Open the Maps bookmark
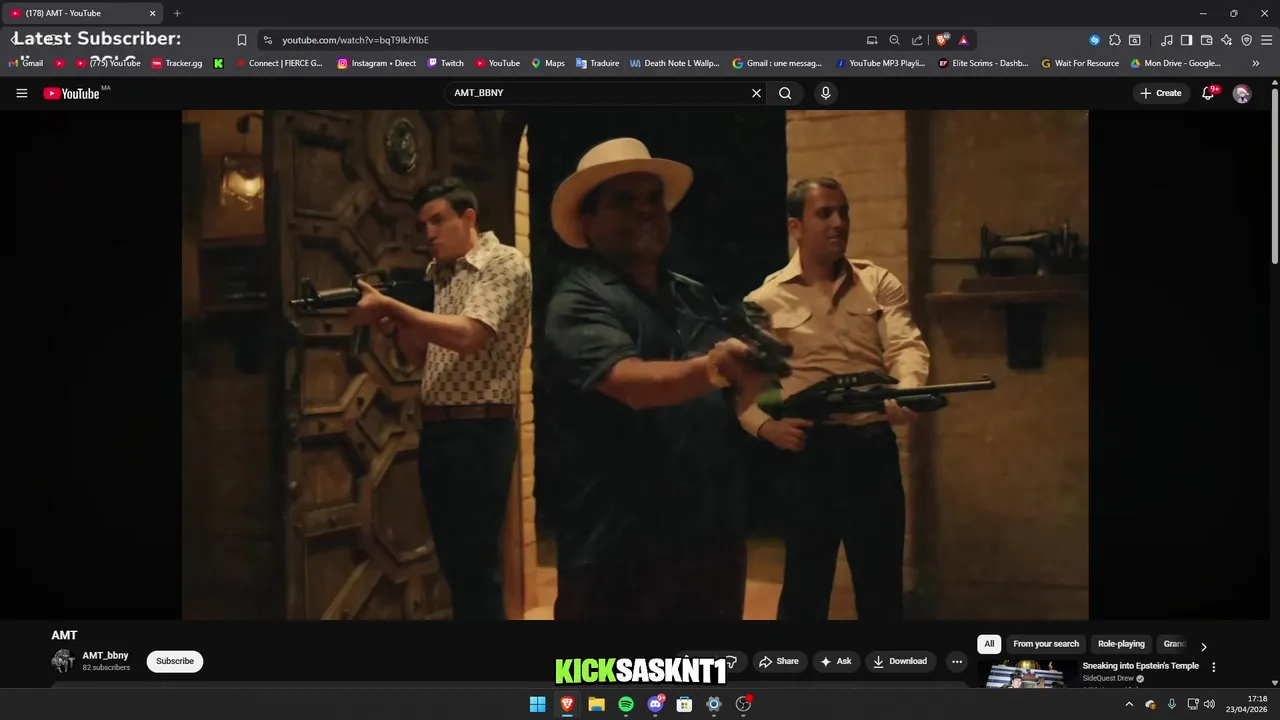Viewport: 1280px width, 720px height. [x=548, y=63]
